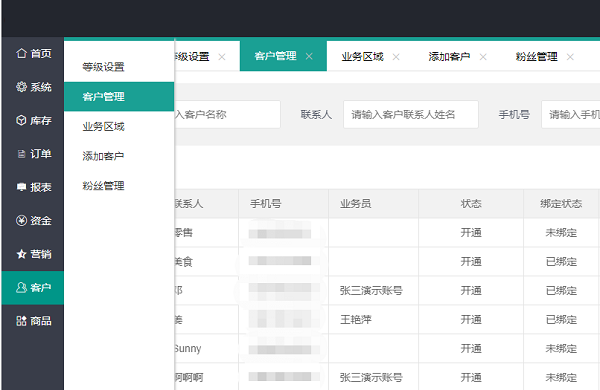Select the 业务员 column header

pyautogui.click(x=373, y=204)
